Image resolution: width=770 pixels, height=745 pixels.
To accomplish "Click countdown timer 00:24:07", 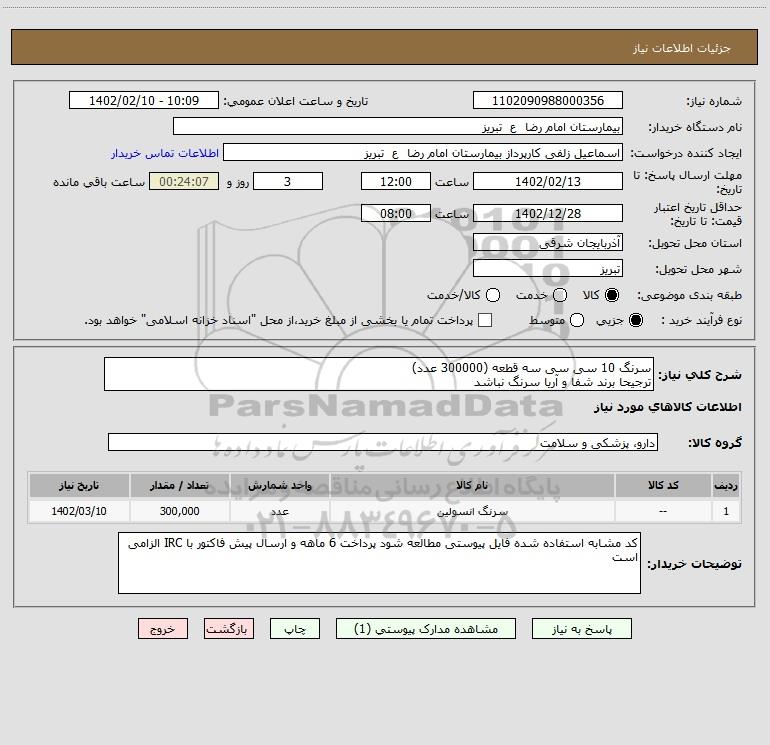I will pyautogui.click(x=184, y=181).
